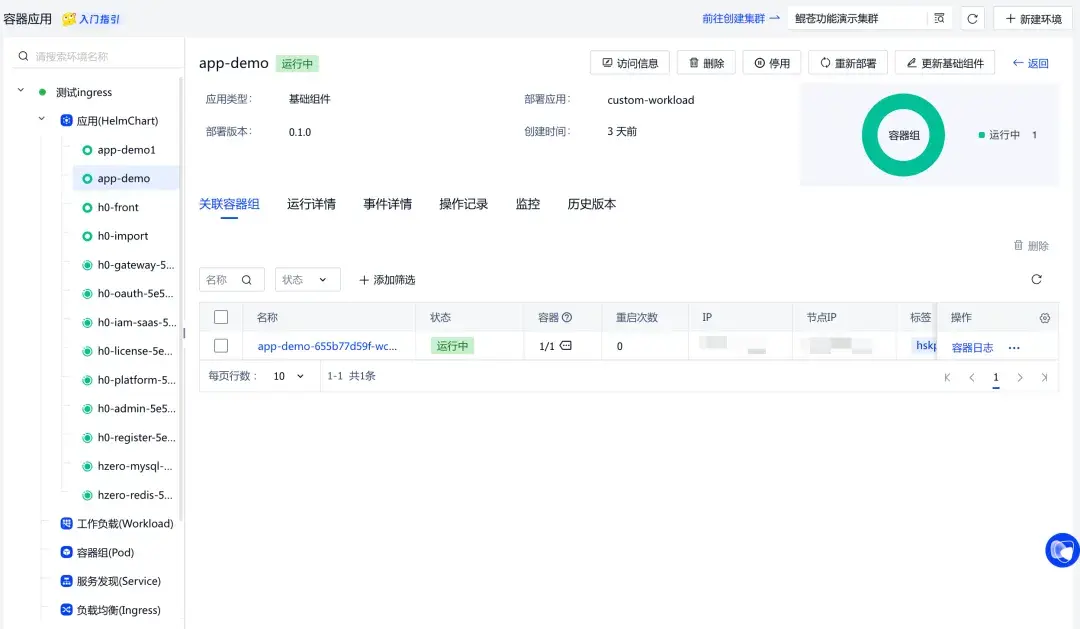Open 容器日志 for the pod
Viewport: 1080px width, 629px height.
pos(972,348)
